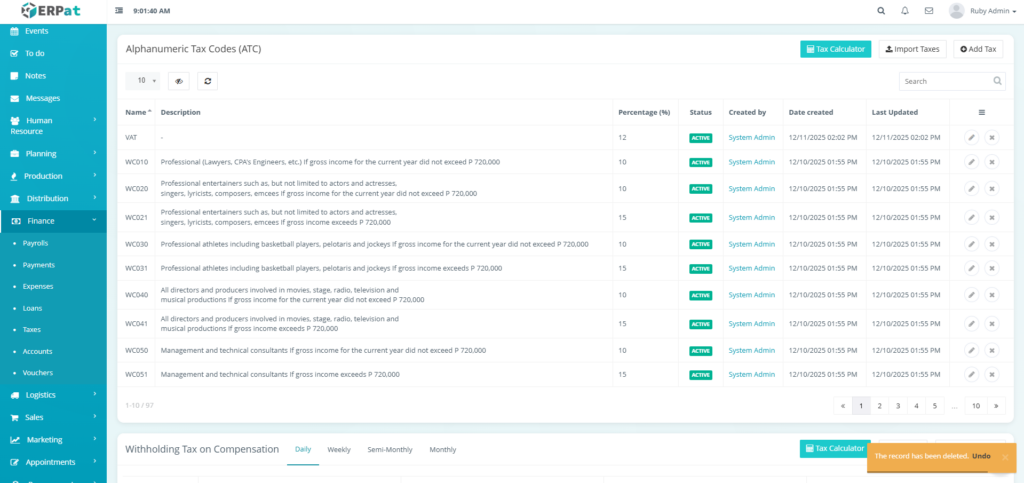Screen dimensions: 1024x483
Task: Toggle column visibility with the eye icon
Action: pyautogui.click(x=179, y=81)
